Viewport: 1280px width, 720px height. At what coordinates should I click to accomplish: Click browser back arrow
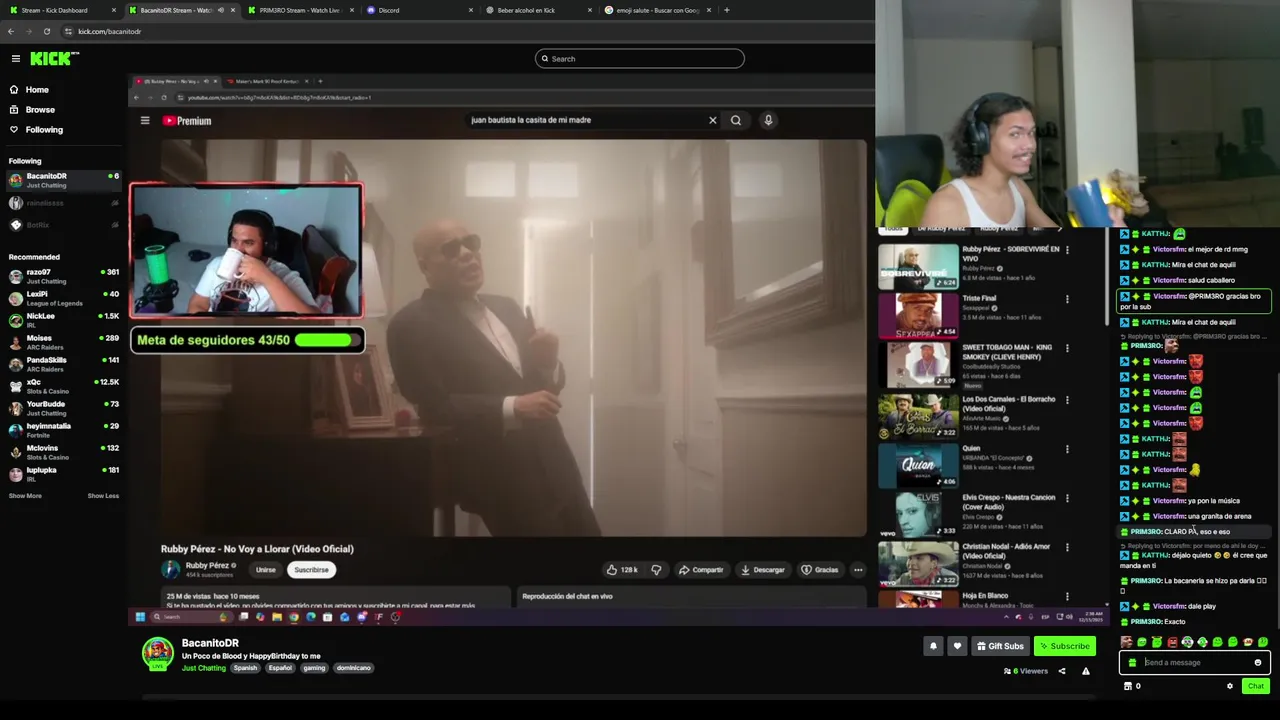11,31
